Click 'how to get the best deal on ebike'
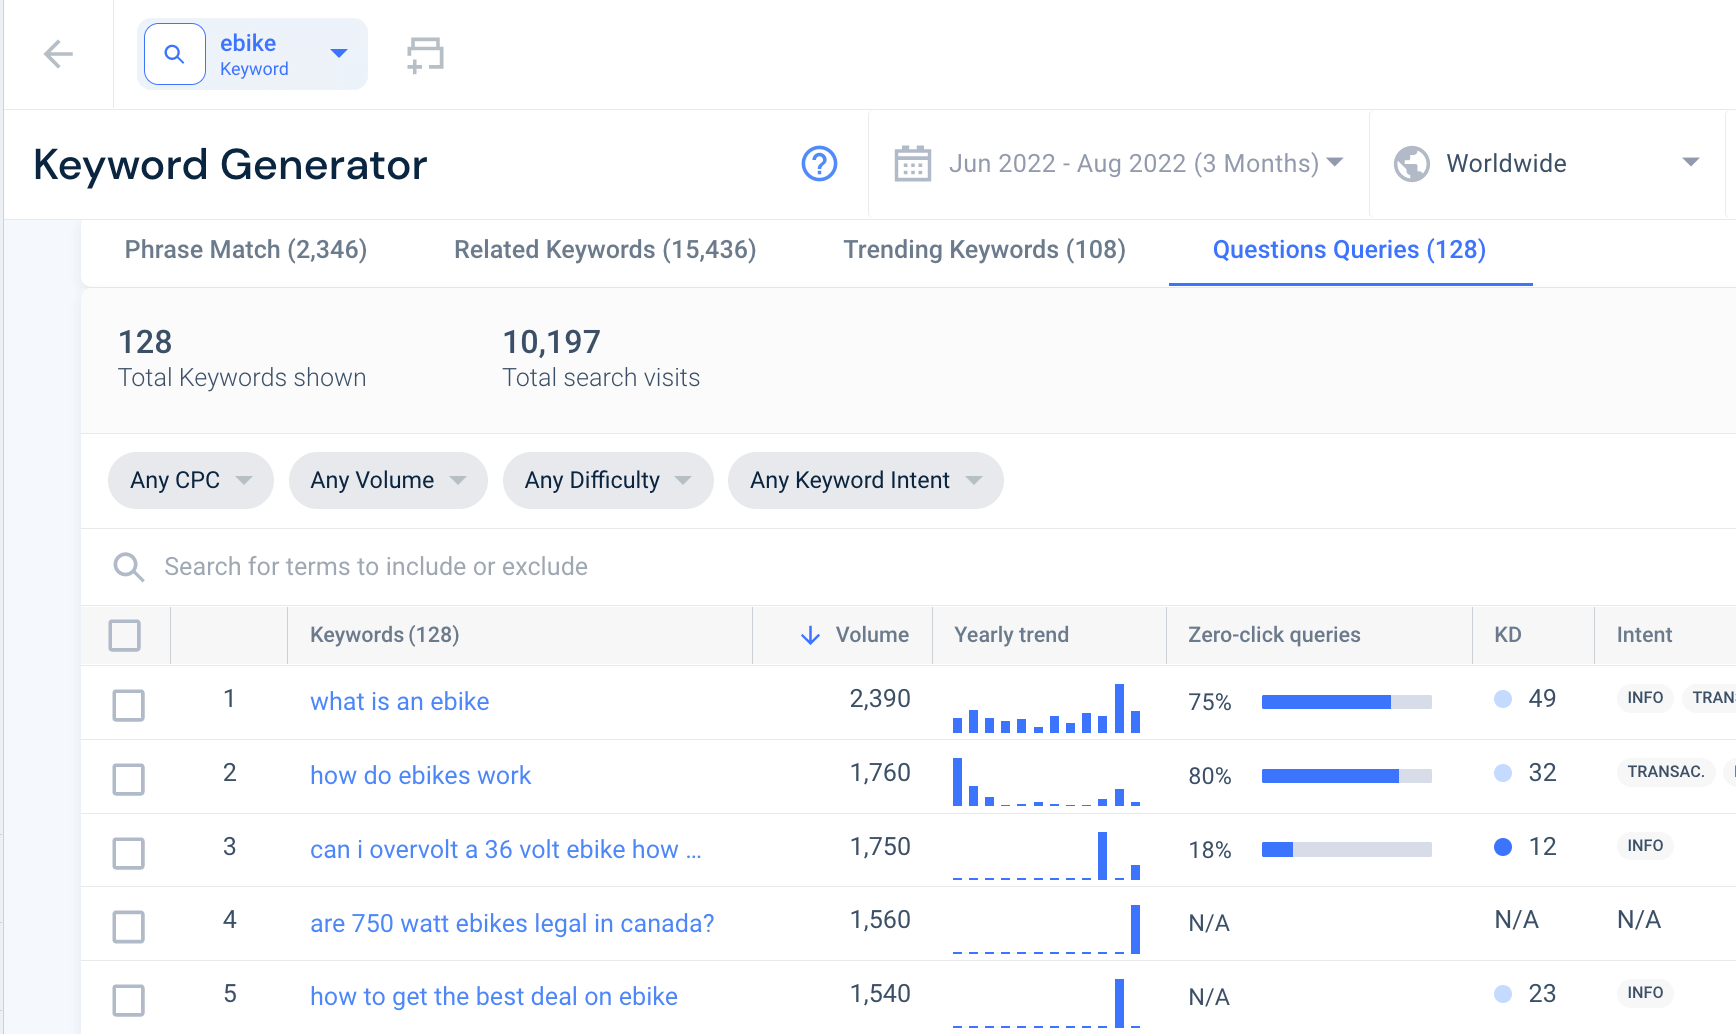The height and width of the screenshot is (1034, 1736). 493,996
